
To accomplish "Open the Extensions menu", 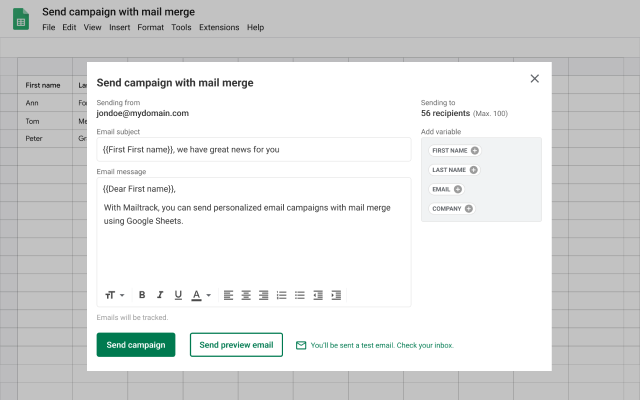I will pos(219,27).
